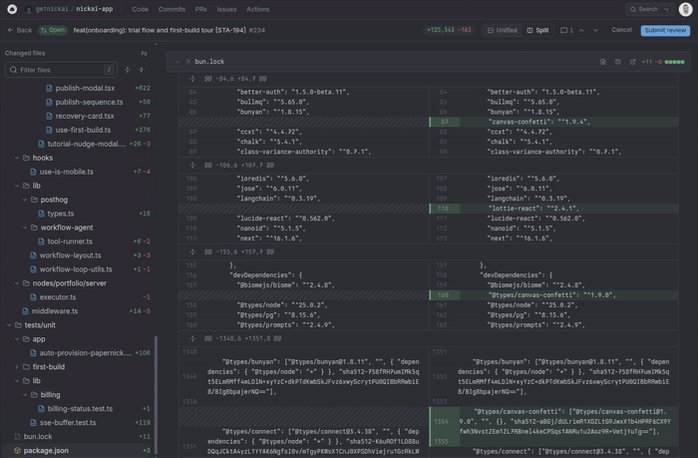Open the Commits tab

[171, 9]
